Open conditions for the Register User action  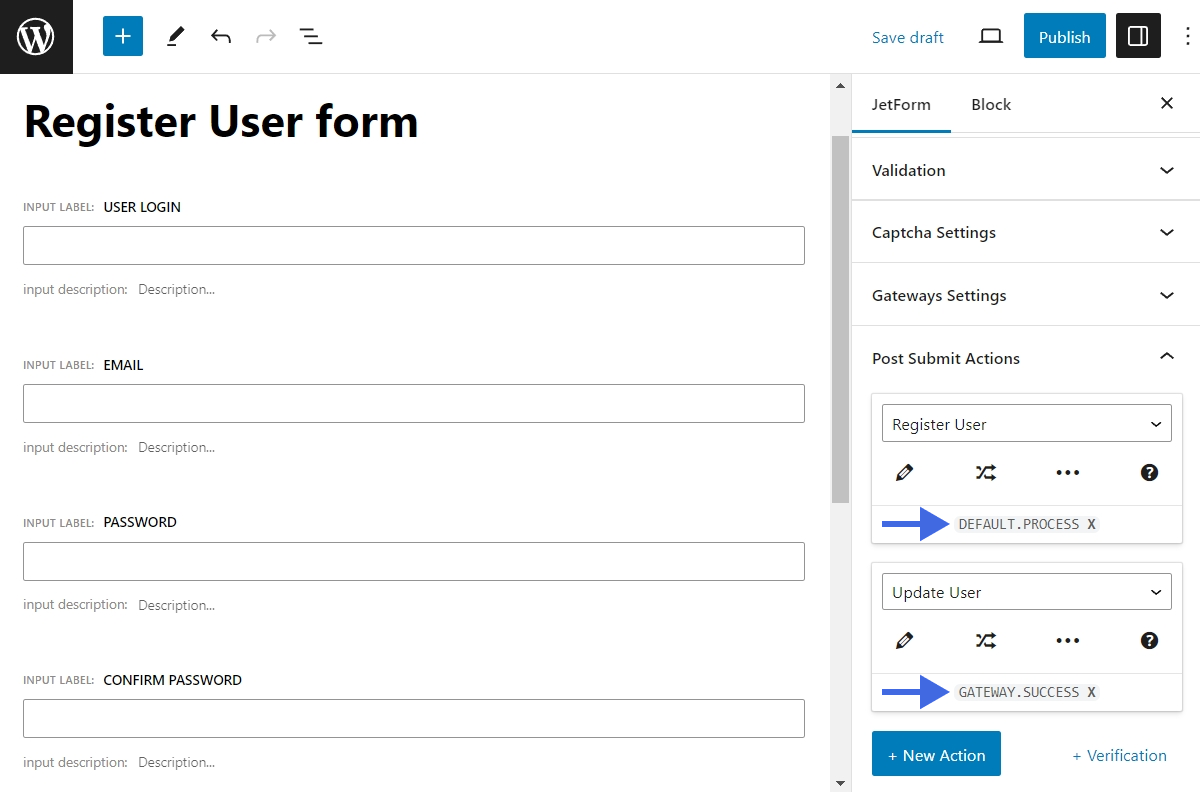point(986,472)
